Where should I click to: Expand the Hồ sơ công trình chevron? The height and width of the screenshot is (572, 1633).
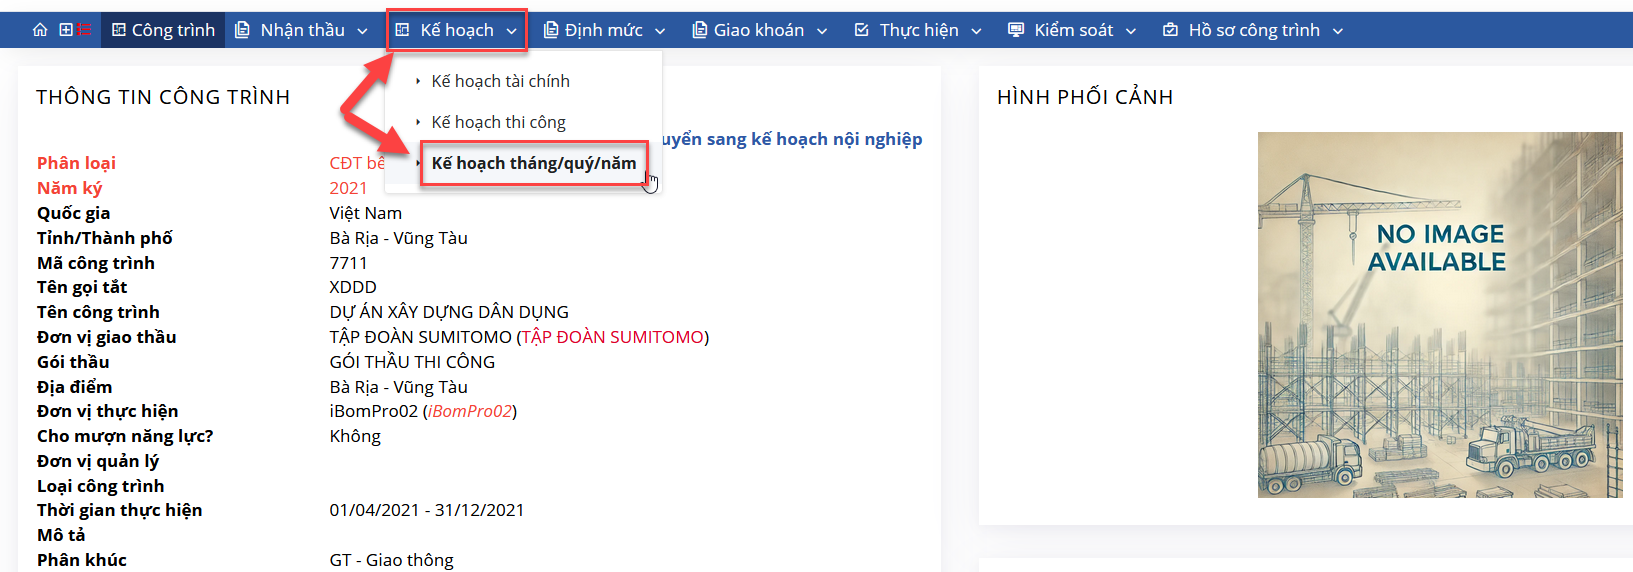(x=1338, y=31)
